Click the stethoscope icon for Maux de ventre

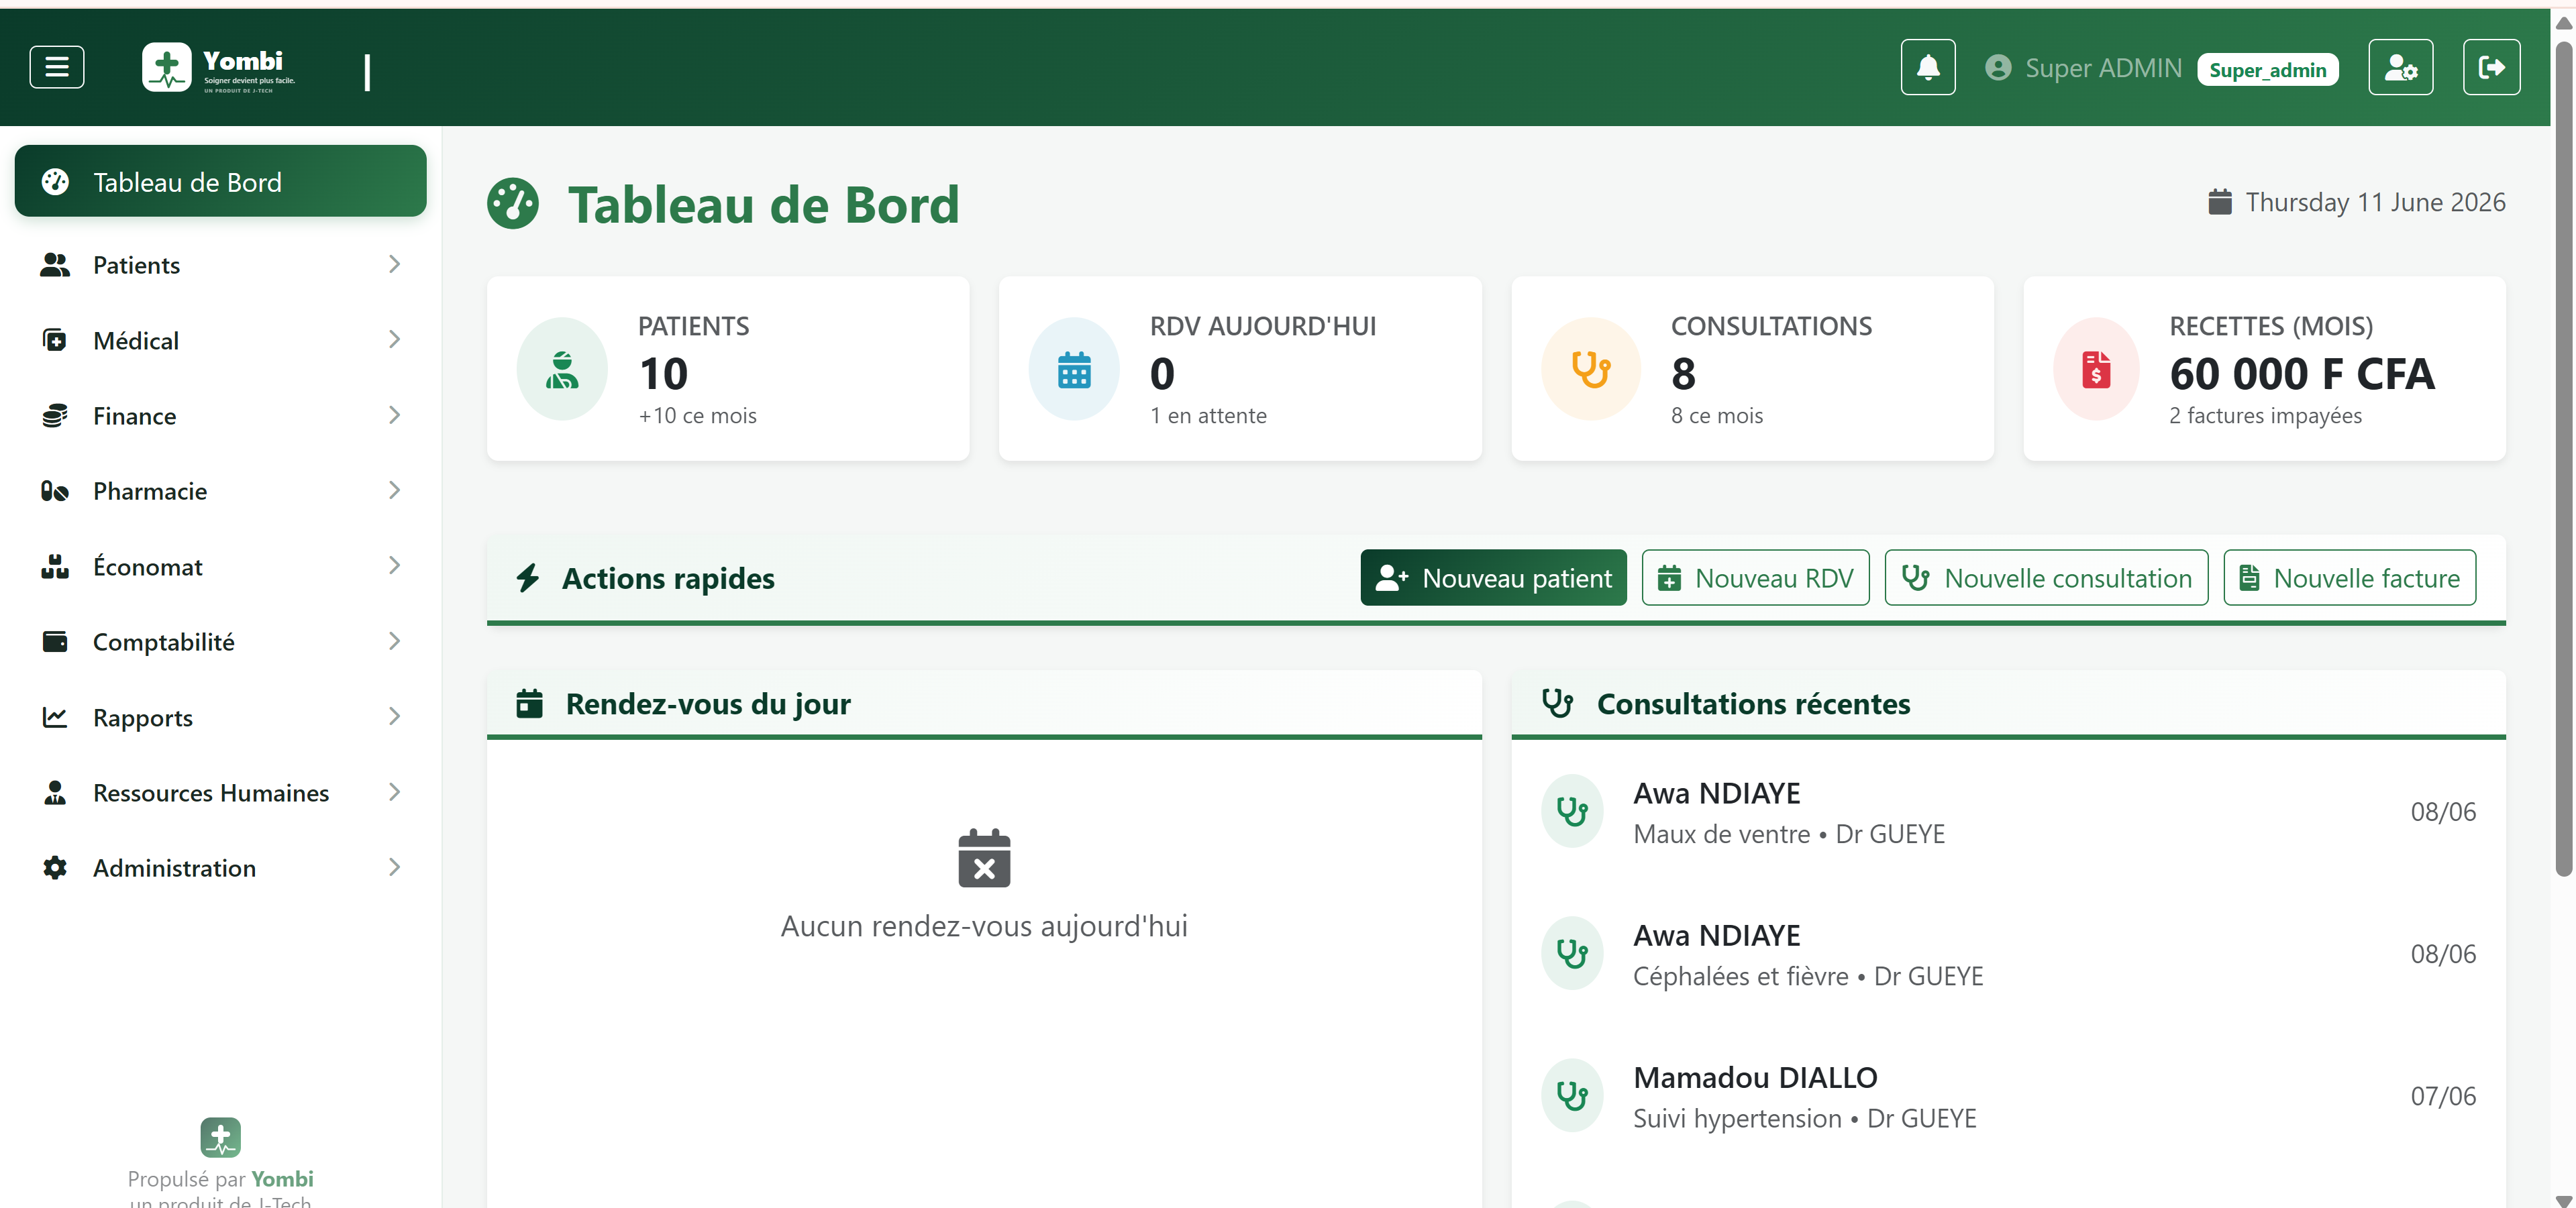[x=1572, y=811]
